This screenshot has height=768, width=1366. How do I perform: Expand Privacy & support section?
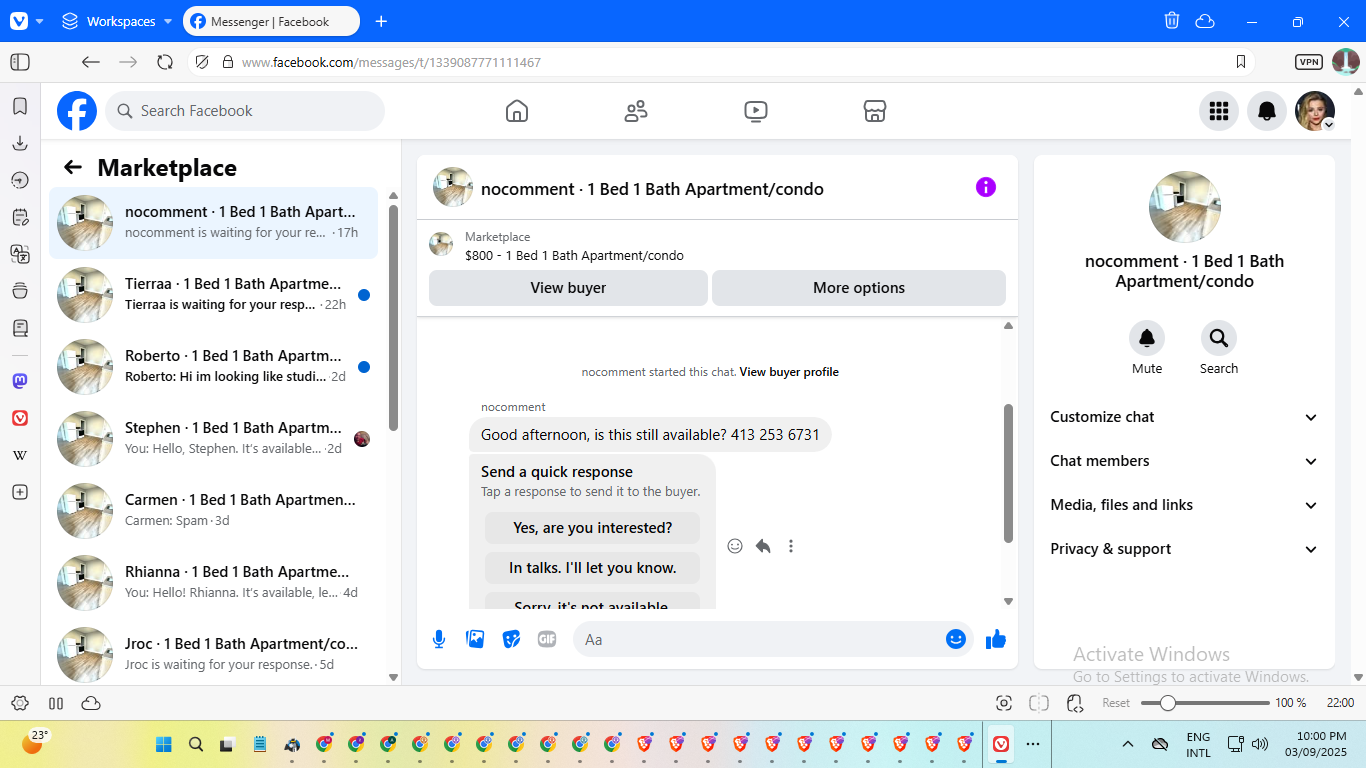(x=1184, y=549)
